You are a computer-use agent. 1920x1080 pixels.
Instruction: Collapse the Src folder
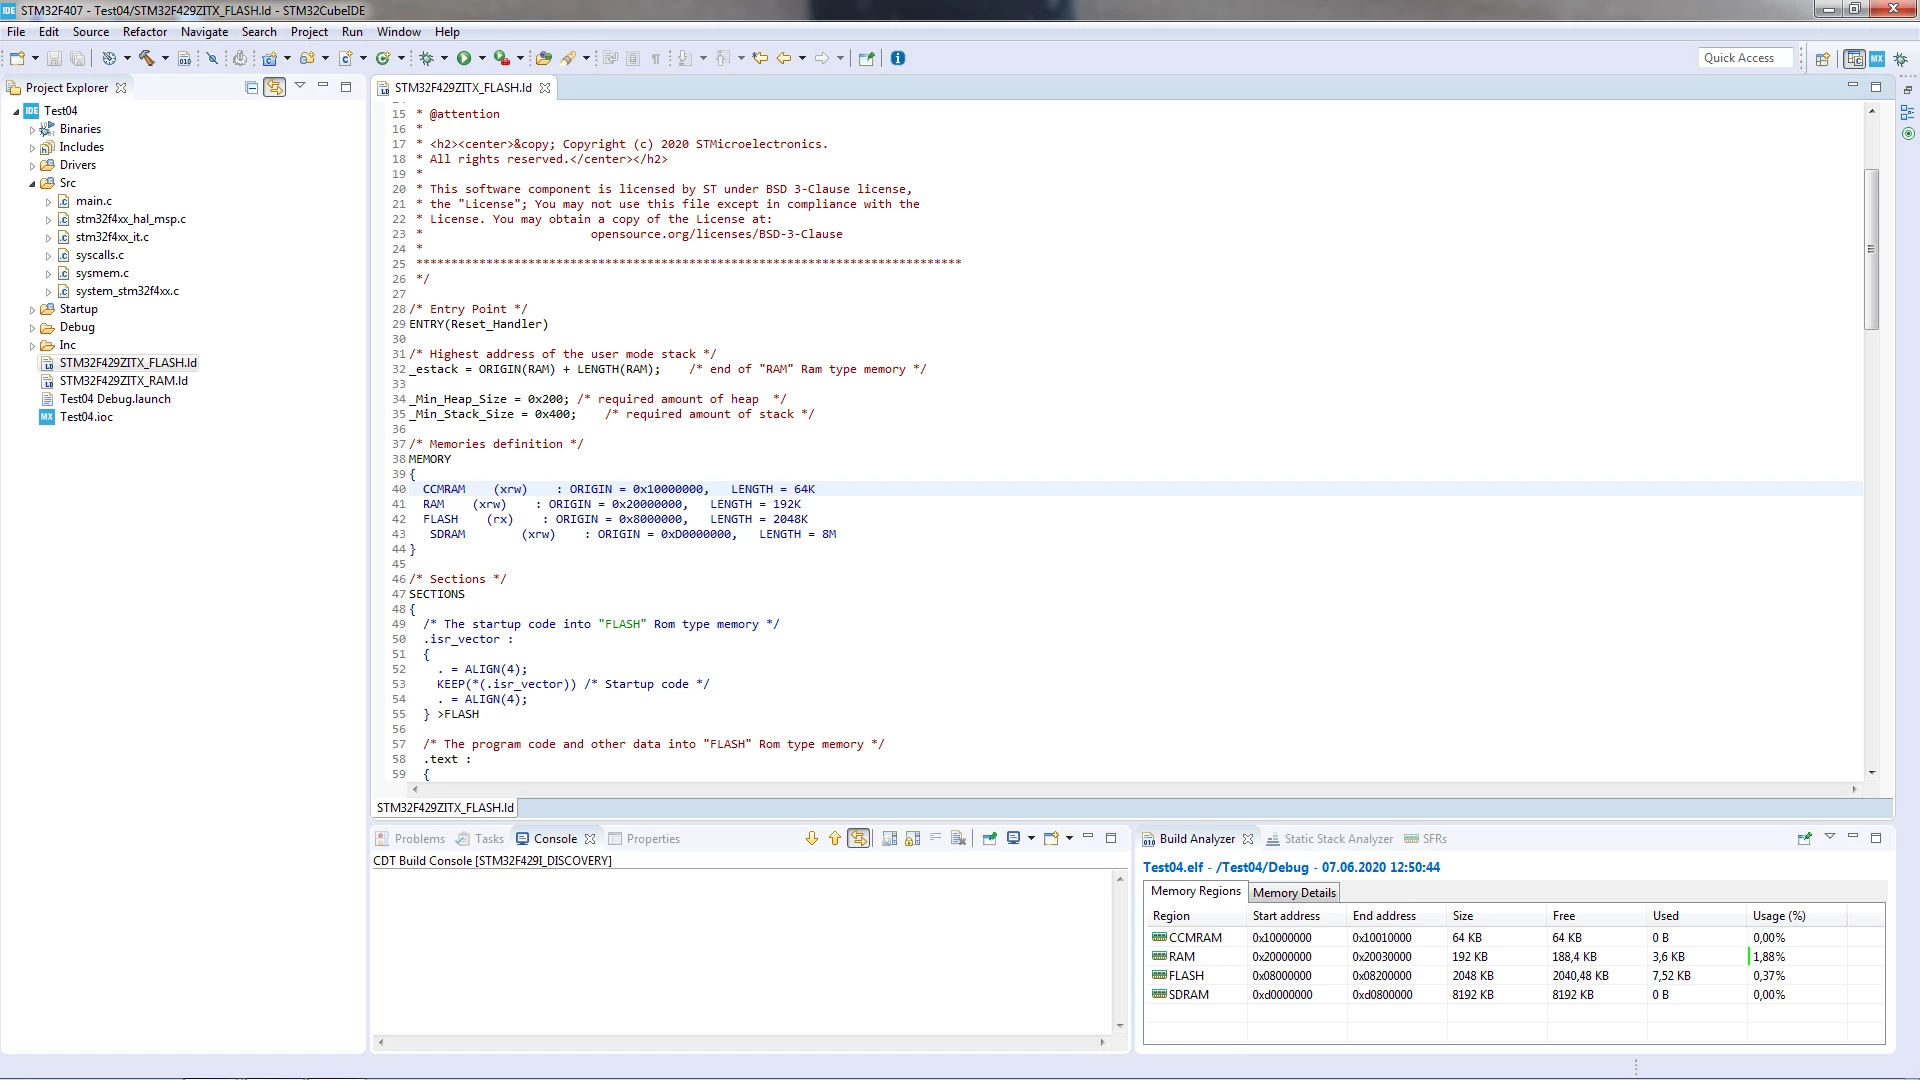[x=32, y=183]
